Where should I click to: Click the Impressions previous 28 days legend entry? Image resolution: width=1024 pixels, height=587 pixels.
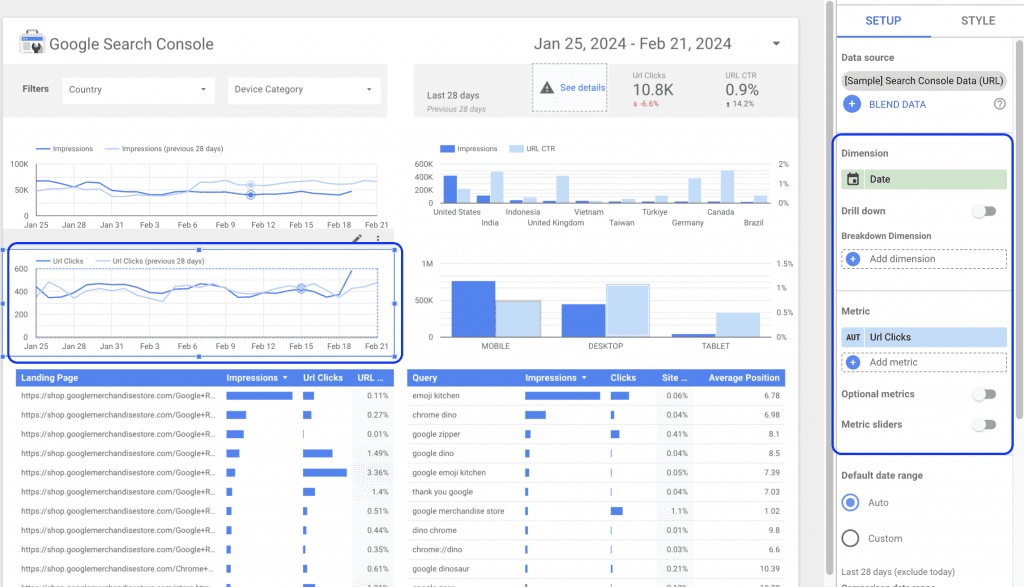[164, 149]
